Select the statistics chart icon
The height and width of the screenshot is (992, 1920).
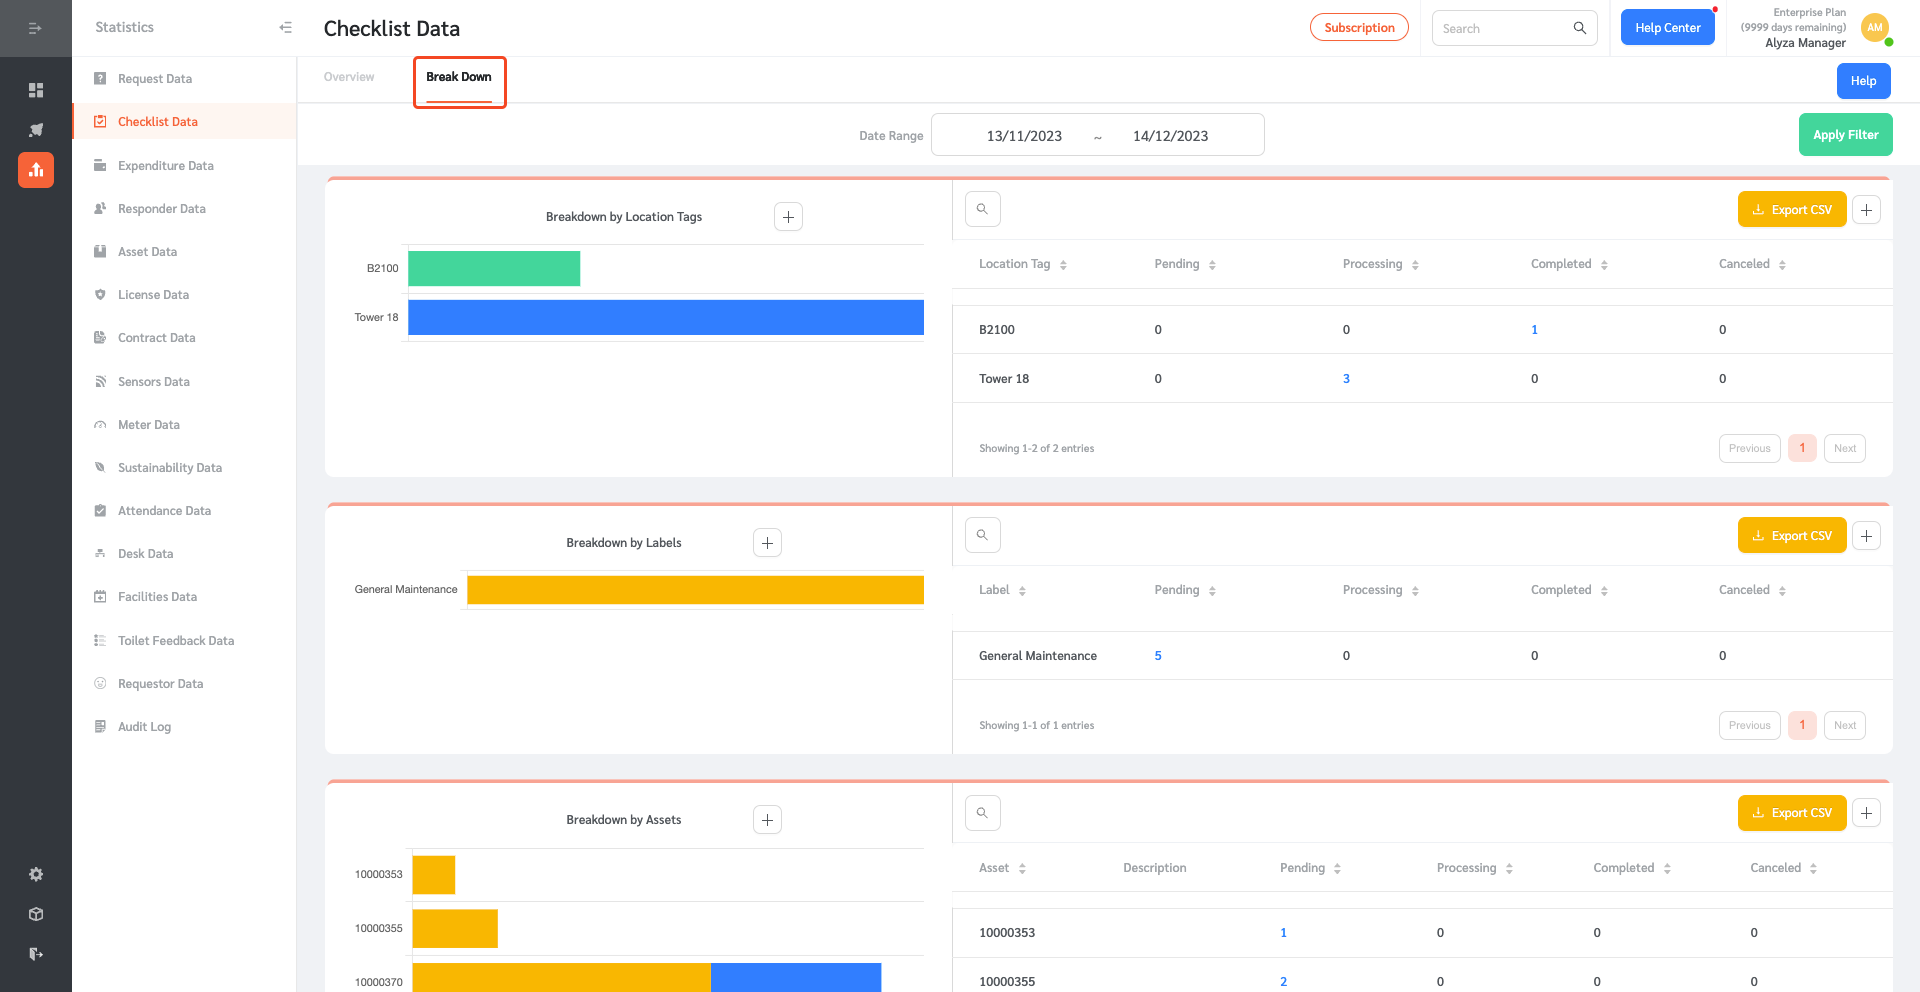pos(36,170)
